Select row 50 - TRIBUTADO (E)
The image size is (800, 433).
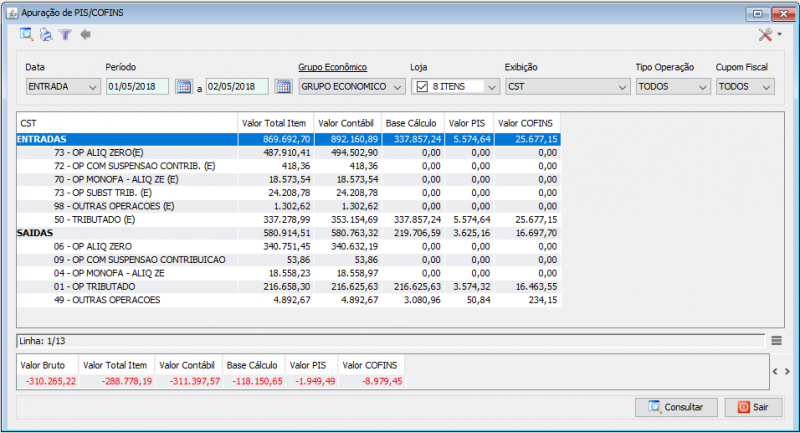[289, 219]
